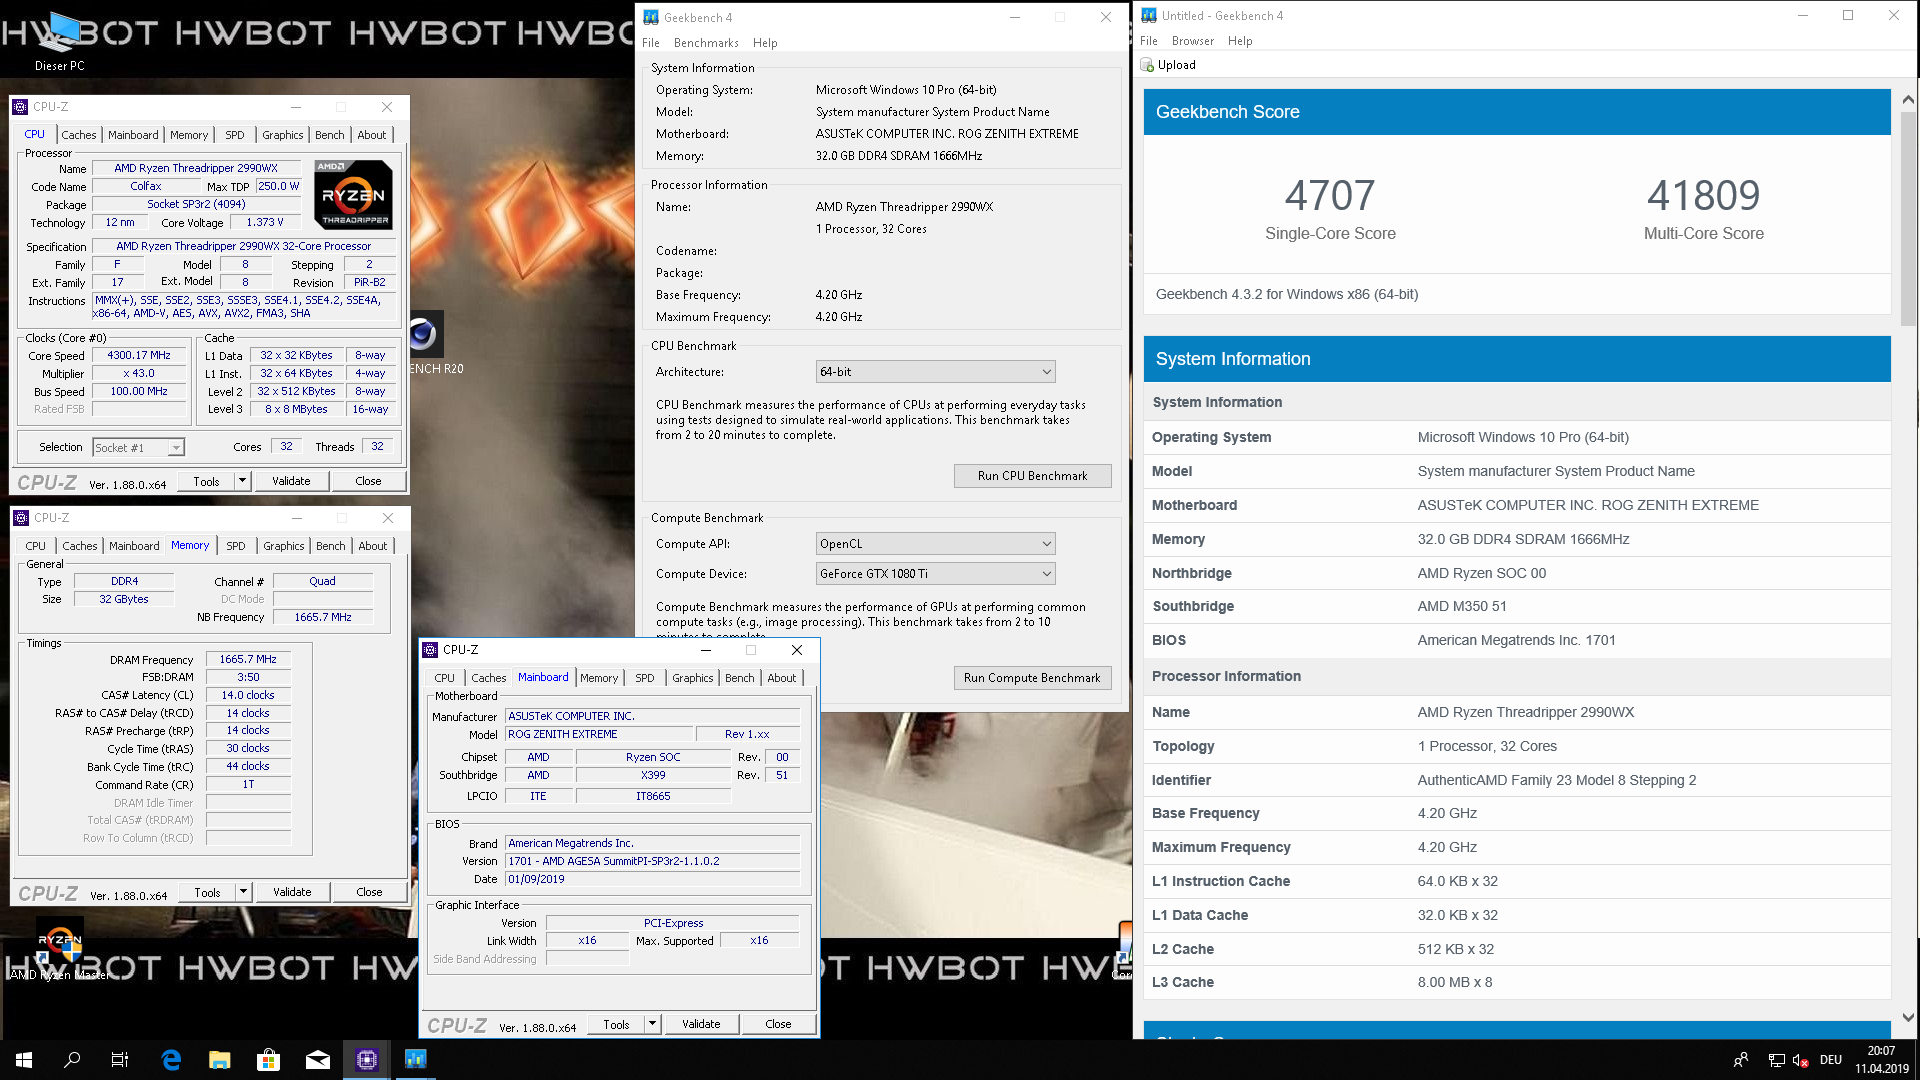Click the taskbar clock showing 20:07
Viewport: 1920px width, 1080px height.
pyautogui.click(x=1881, y=1060)
